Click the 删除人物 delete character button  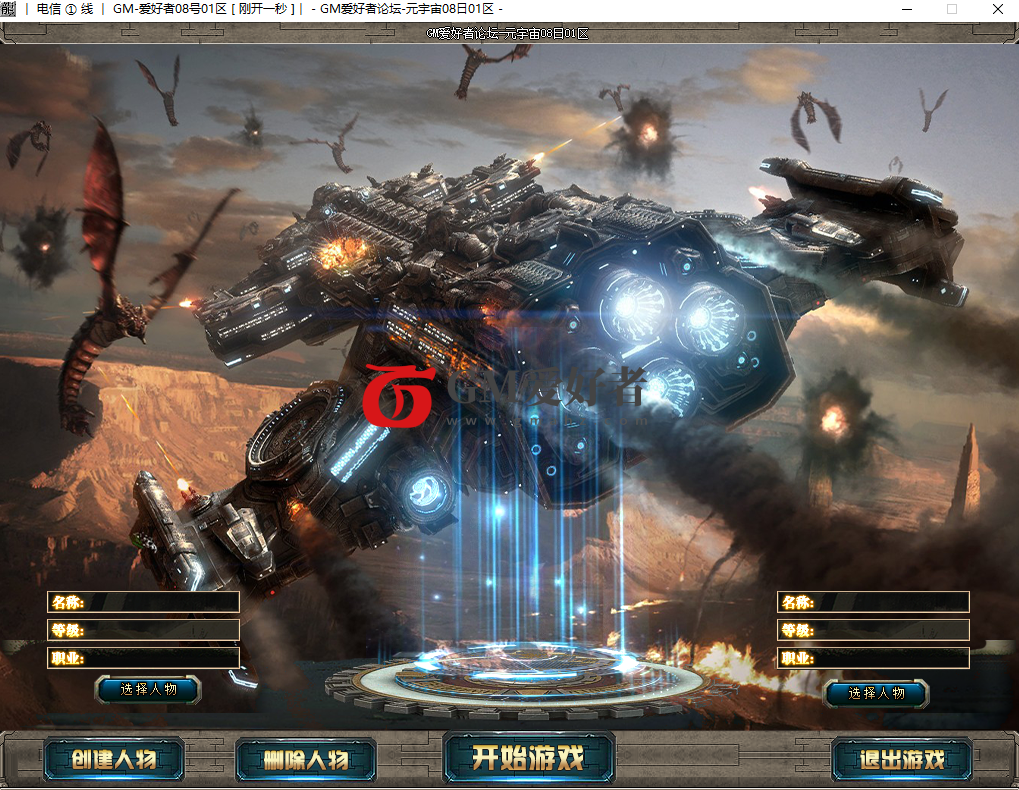pos(305,759)
